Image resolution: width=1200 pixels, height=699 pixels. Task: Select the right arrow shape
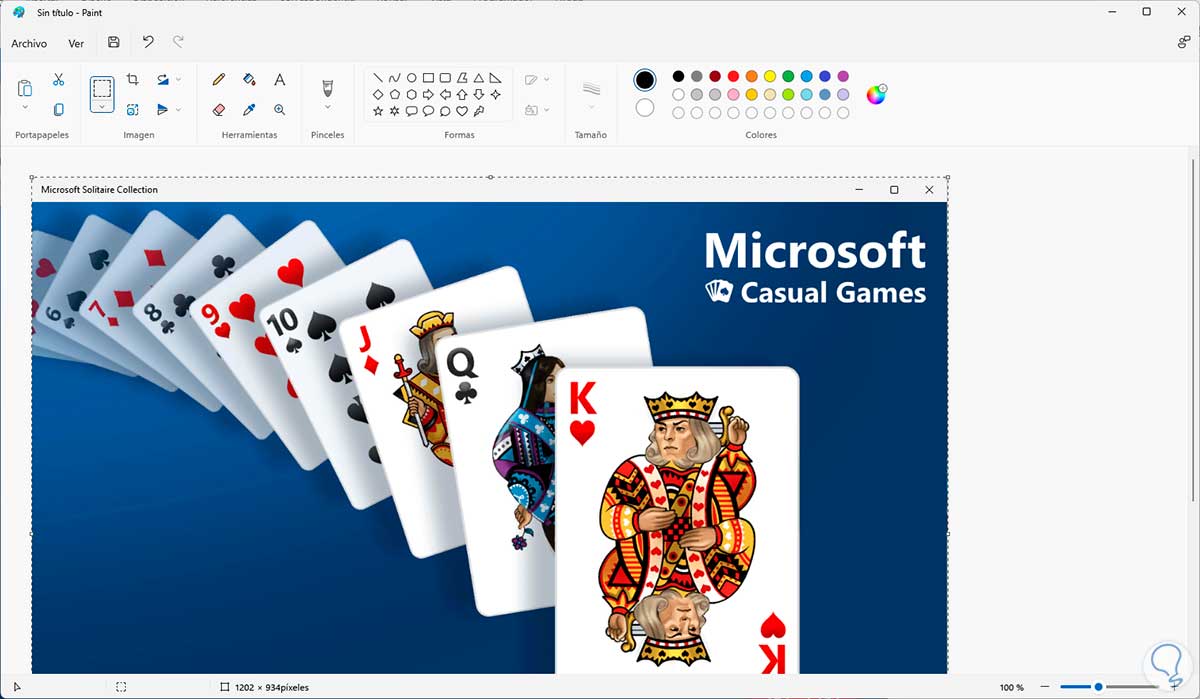point(428,94)
